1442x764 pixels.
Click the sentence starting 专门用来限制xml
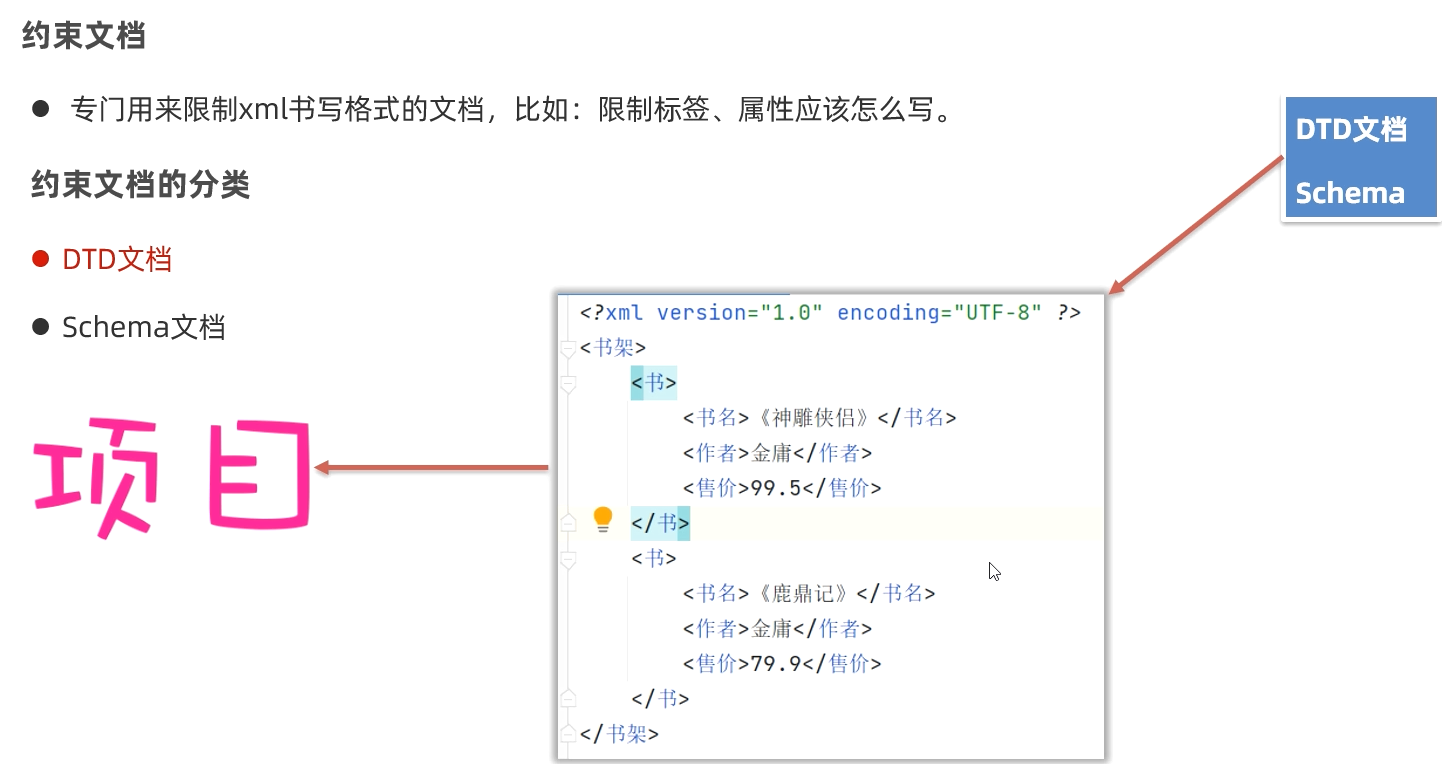511,108
